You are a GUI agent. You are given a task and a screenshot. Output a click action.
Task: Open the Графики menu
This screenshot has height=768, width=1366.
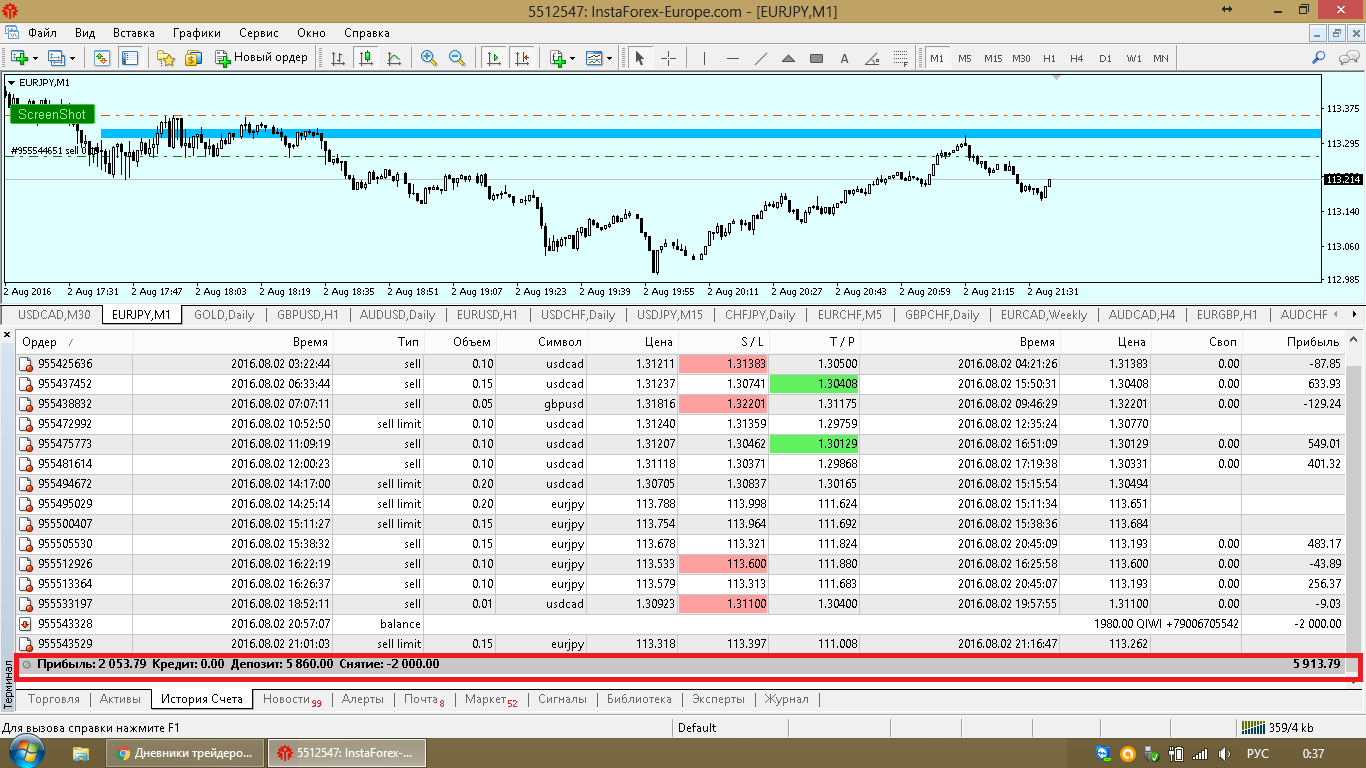click(196, 33)
